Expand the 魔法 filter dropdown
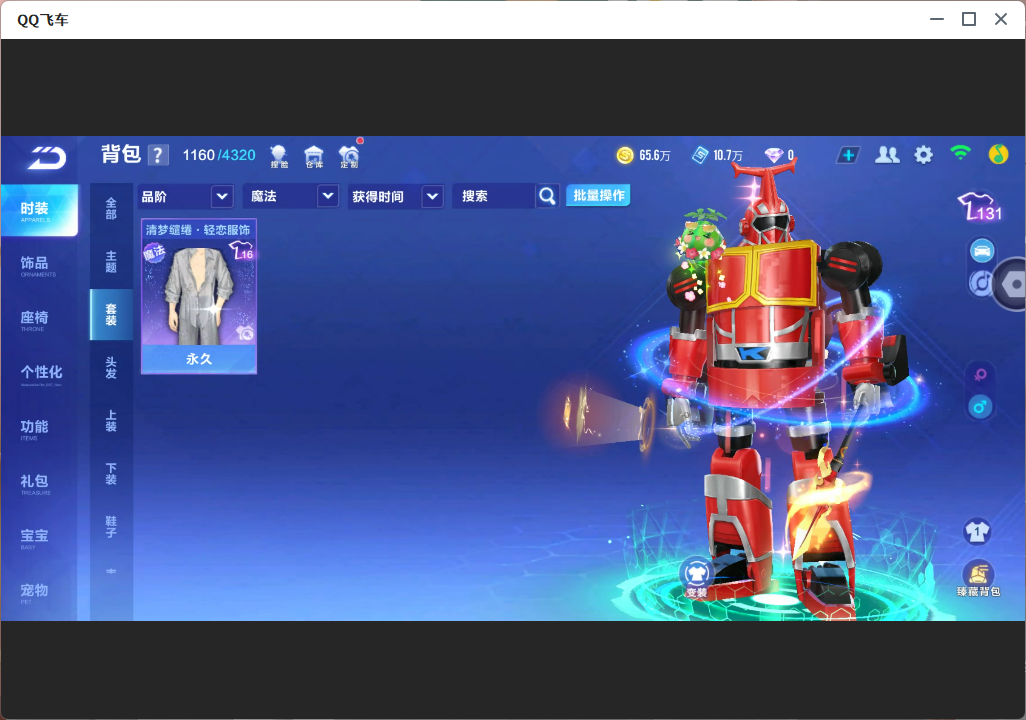This screenshot has width=1026, height=720. pos(328,196)
